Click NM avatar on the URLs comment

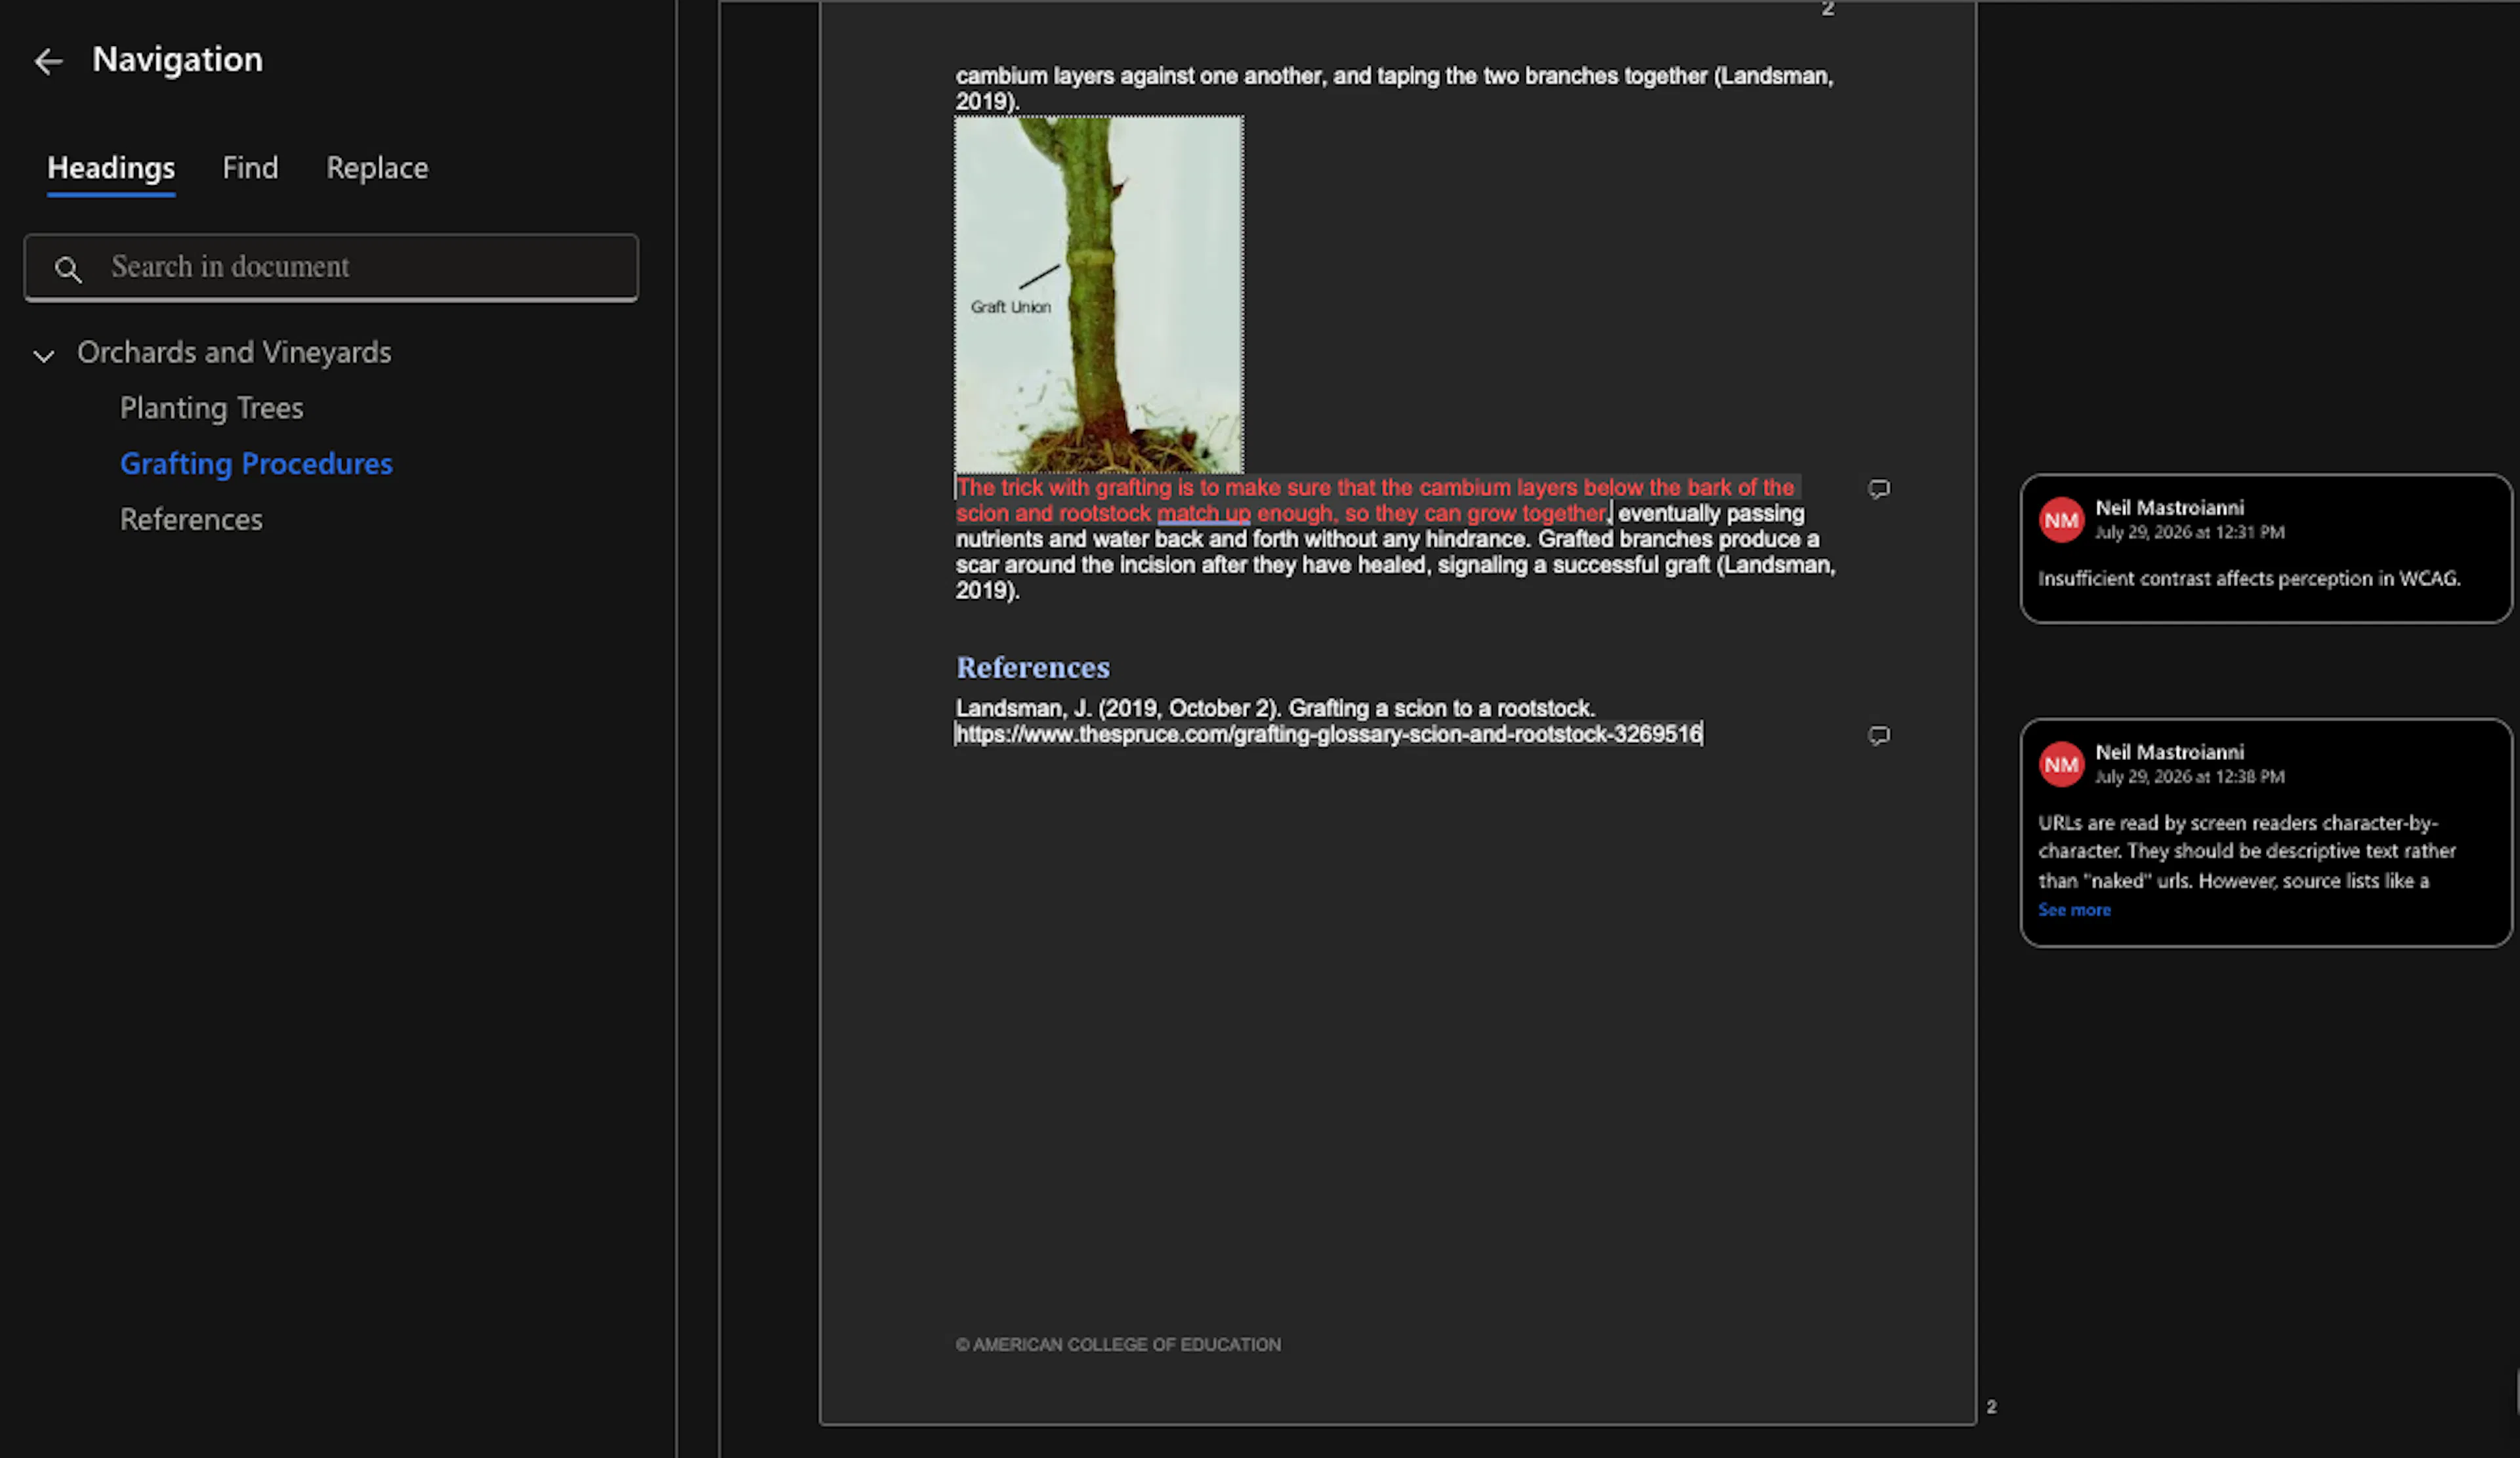[x=2061, y=765]
